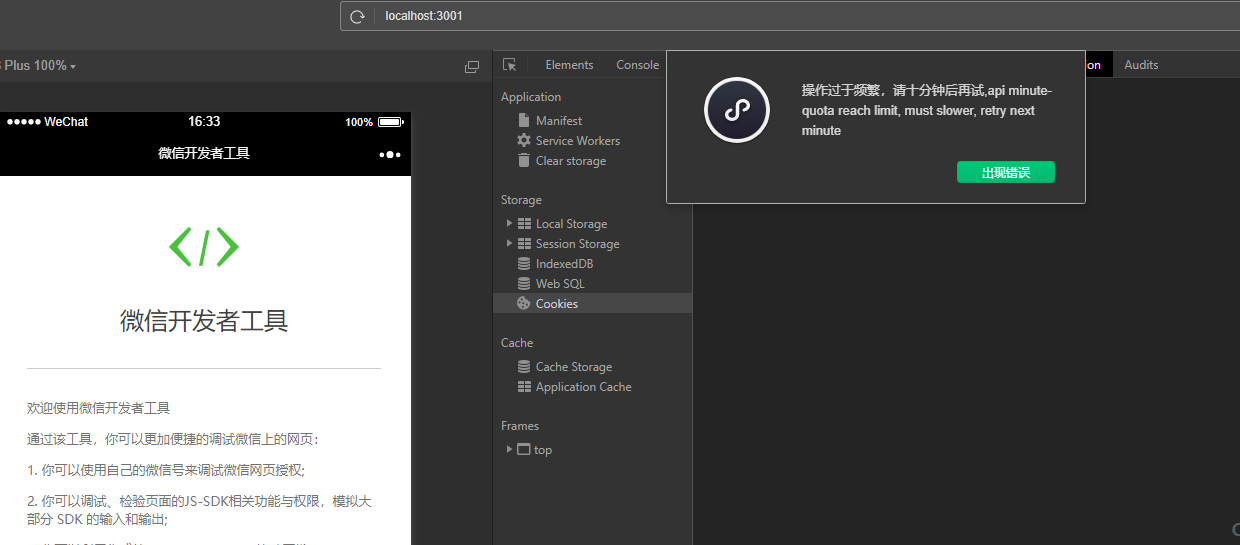Click the Service Workers gear icon
The image size is (1240, 545).
coord(524,141)
